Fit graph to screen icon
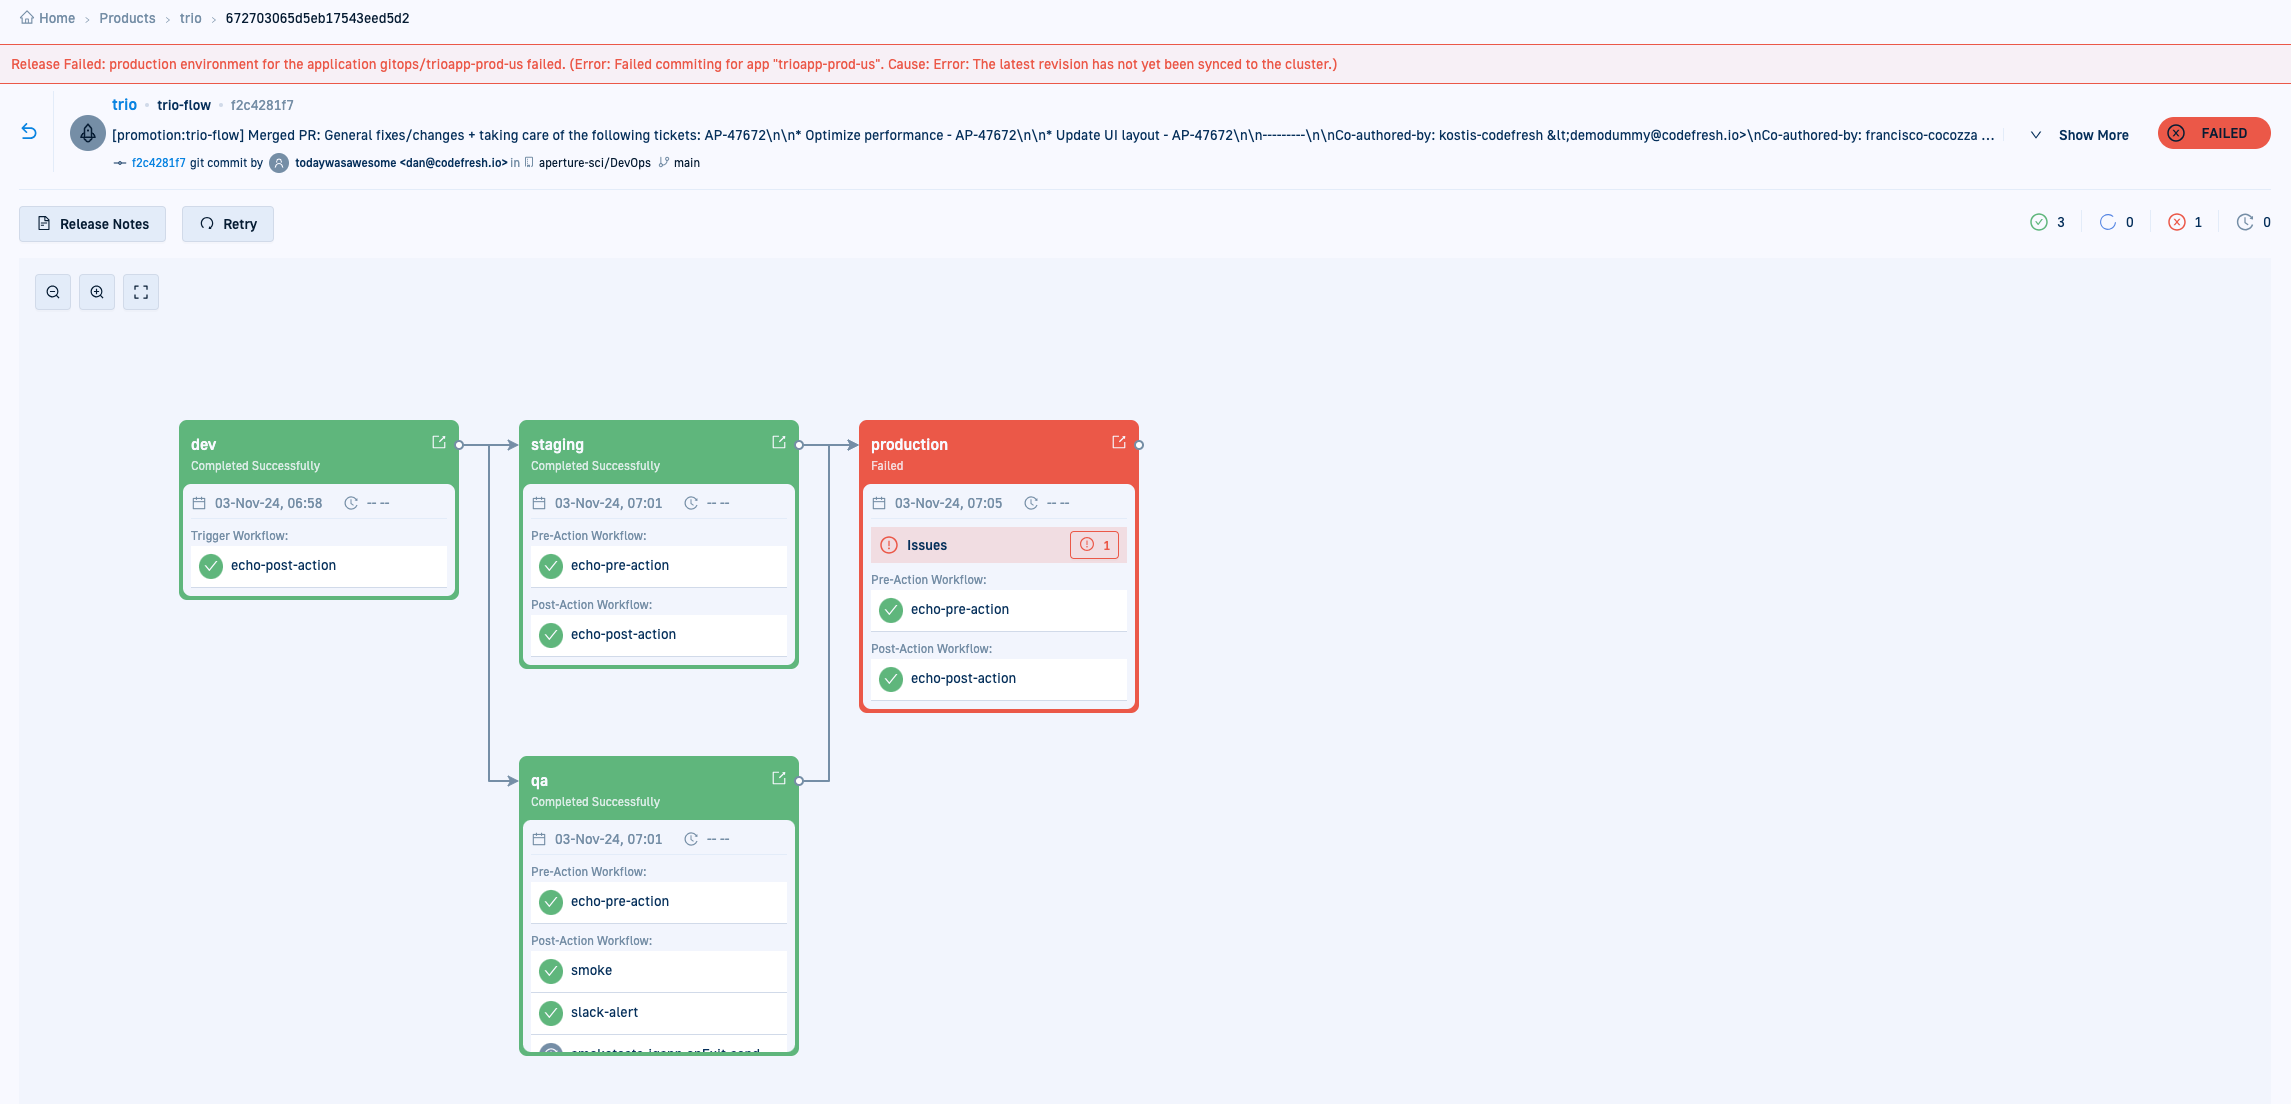Image resolution: width=2291 pixels, height=1104 pixels. [x=141, y=292]
